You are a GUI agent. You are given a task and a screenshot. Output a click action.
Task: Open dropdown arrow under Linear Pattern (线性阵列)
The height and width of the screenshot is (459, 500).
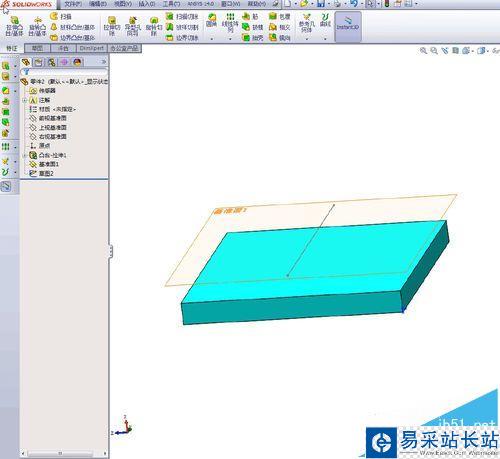230,39
